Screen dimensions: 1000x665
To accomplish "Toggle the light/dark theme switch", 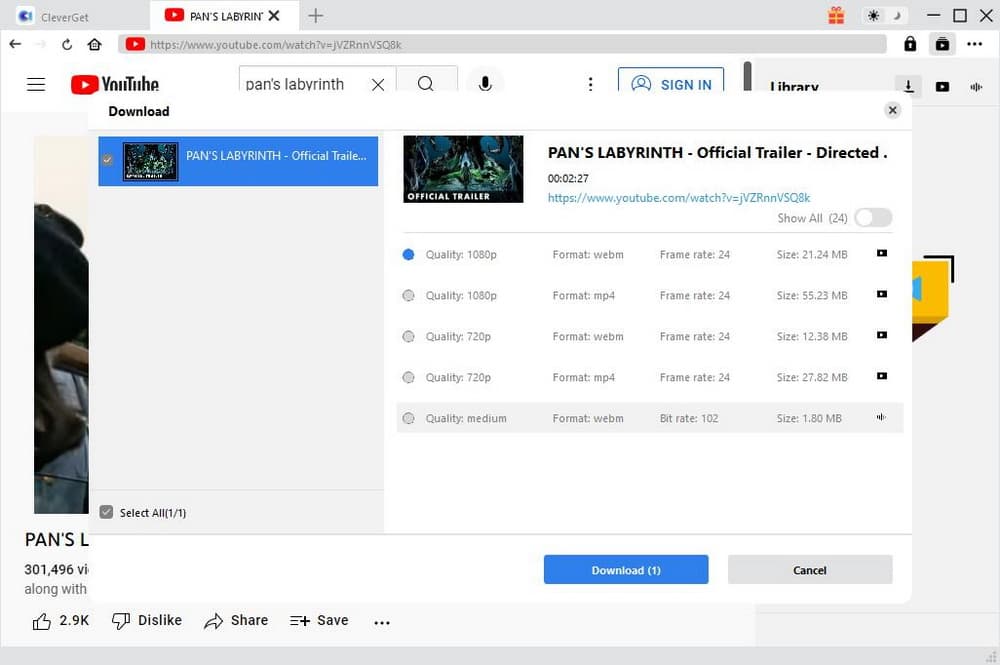I will click(886, 15).
